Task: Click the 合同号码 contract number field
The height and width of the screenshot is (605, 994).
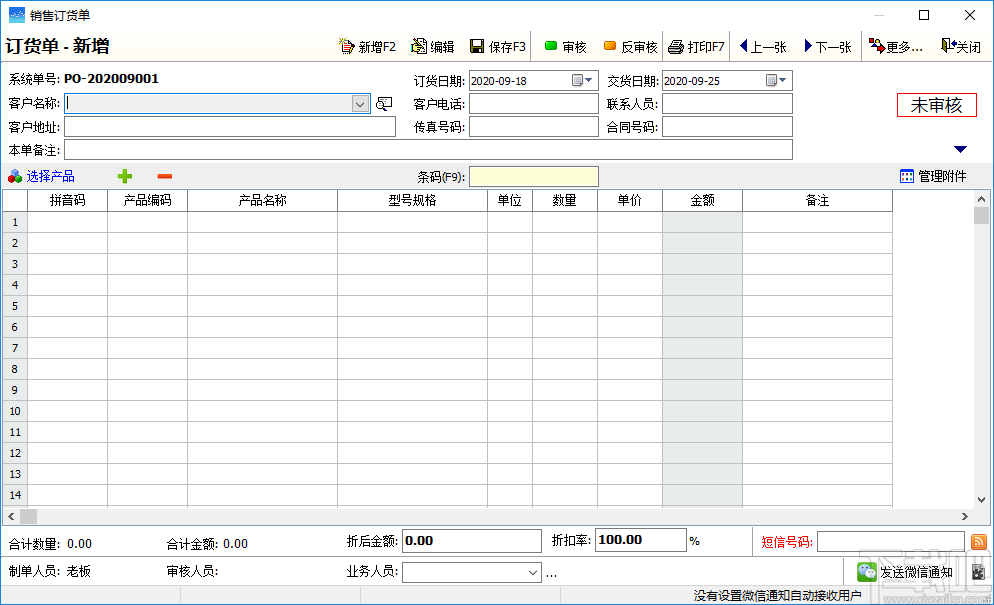Action: (727, 127)
